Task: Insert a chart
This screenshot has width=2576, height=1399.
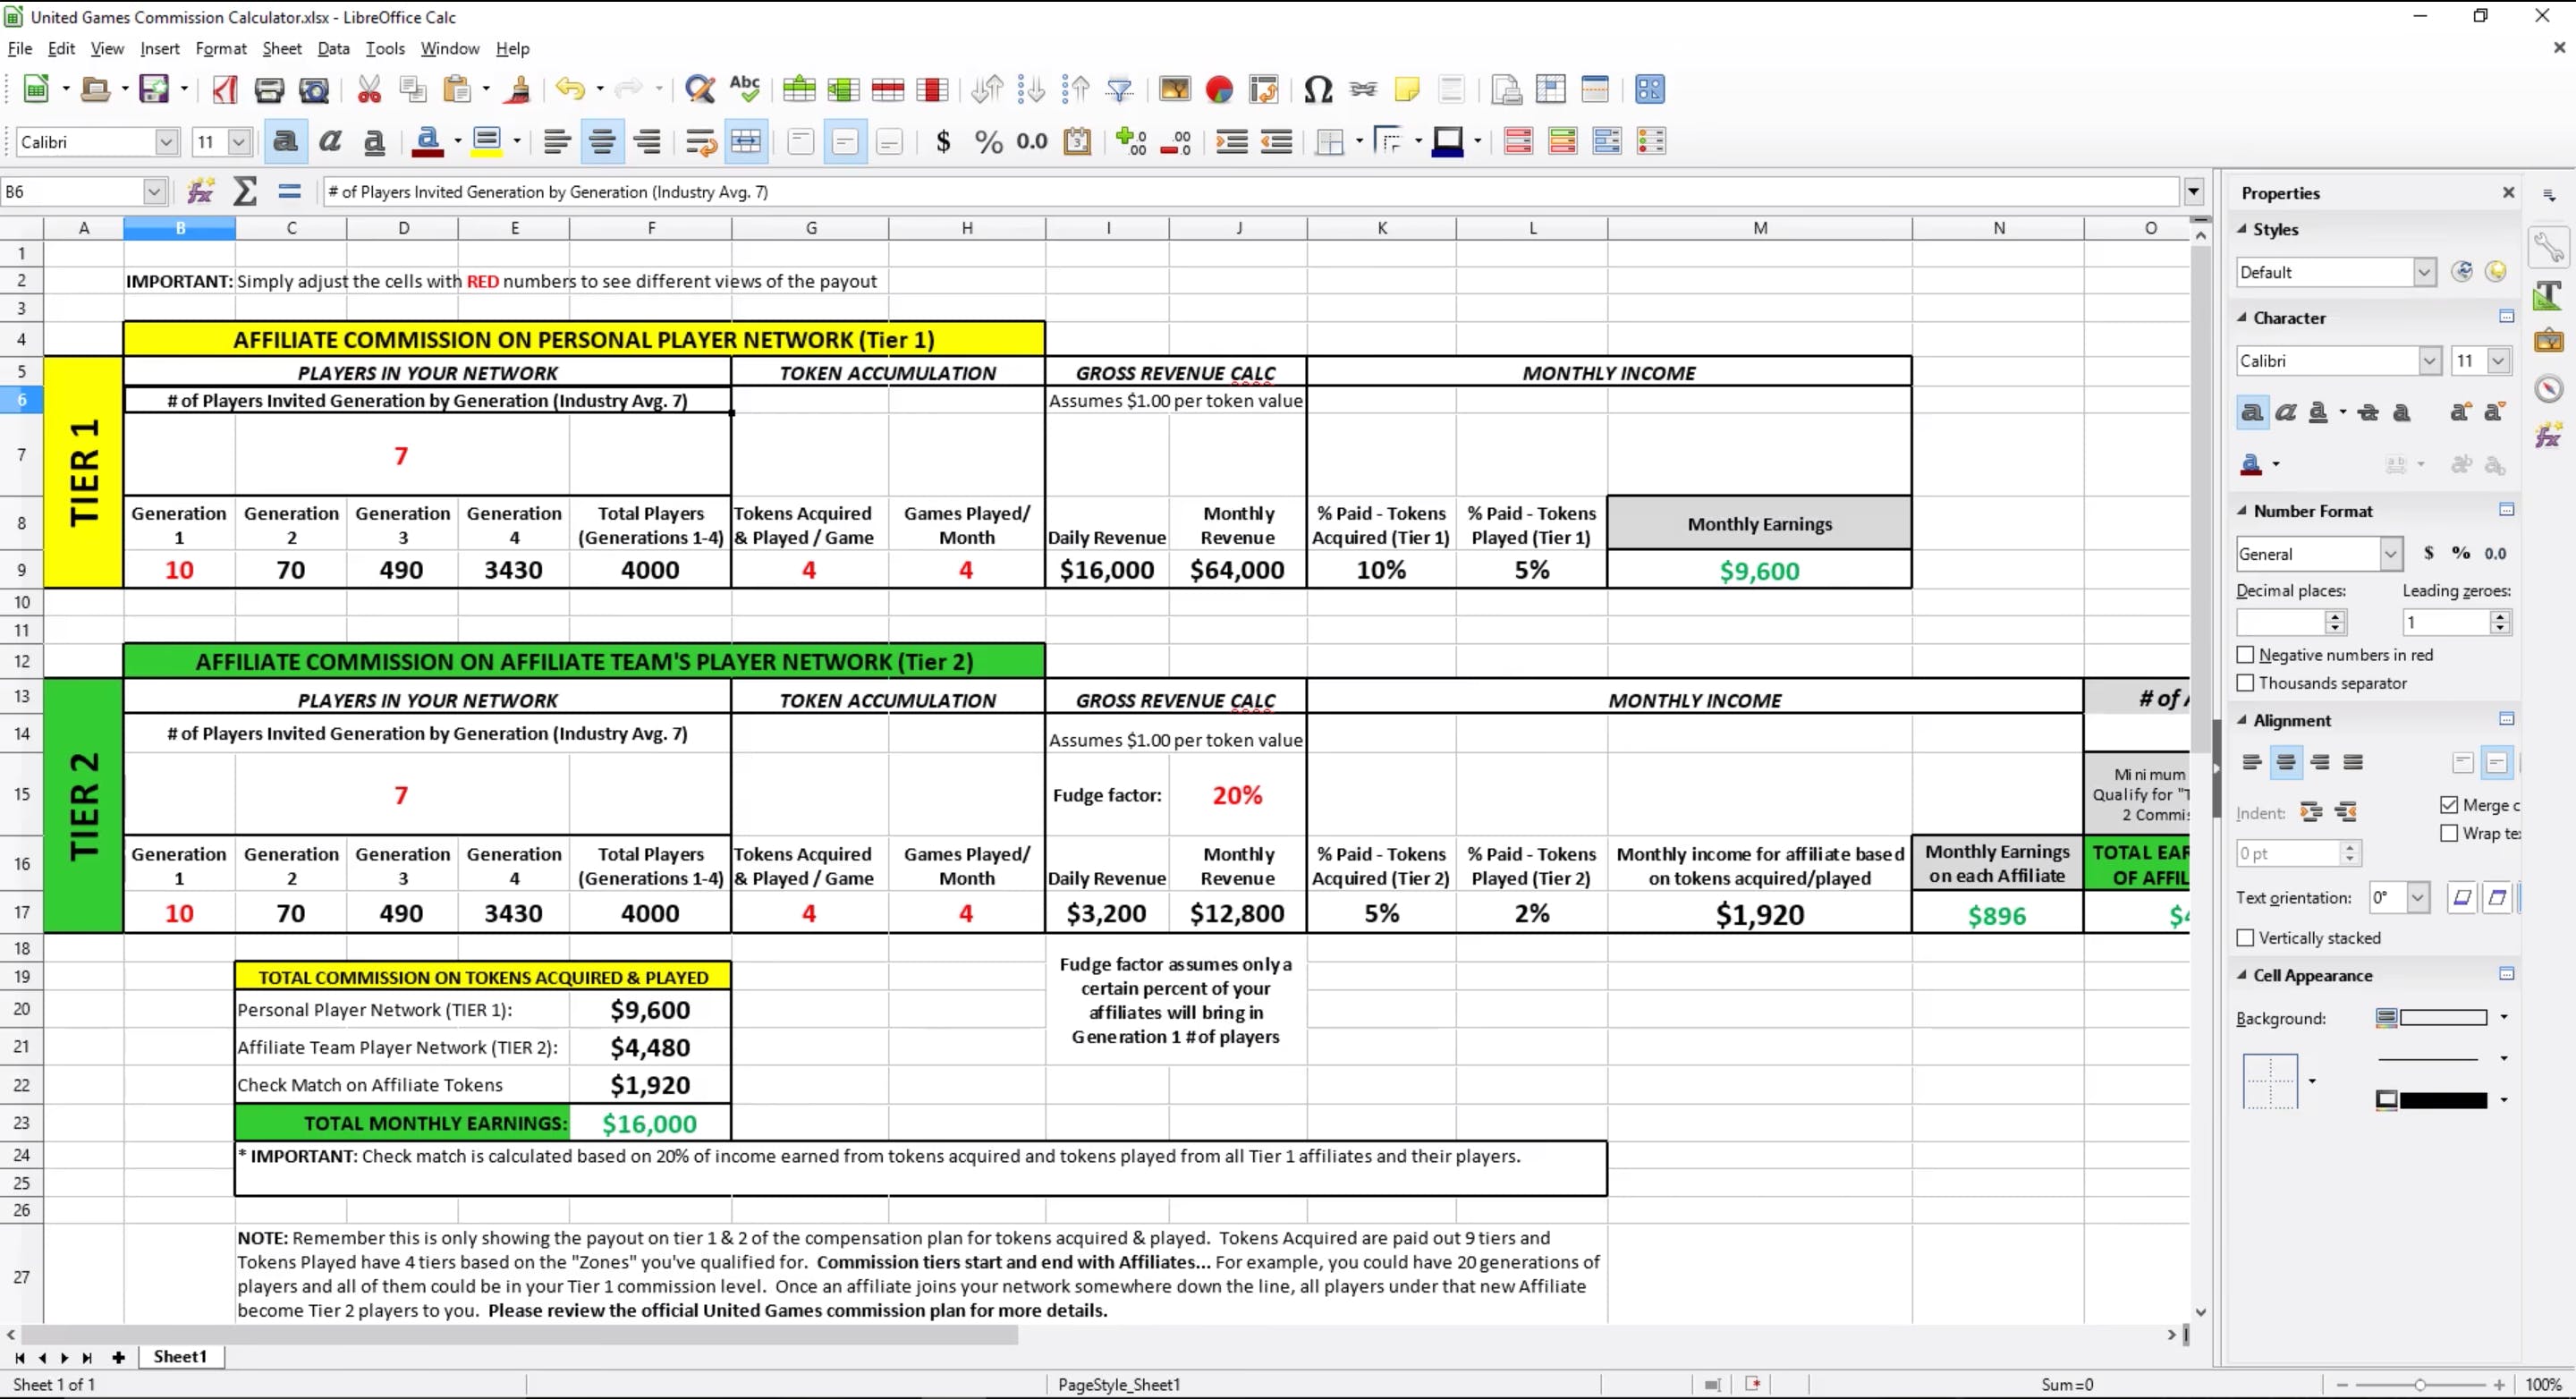Action: (x=1219, y=90)
